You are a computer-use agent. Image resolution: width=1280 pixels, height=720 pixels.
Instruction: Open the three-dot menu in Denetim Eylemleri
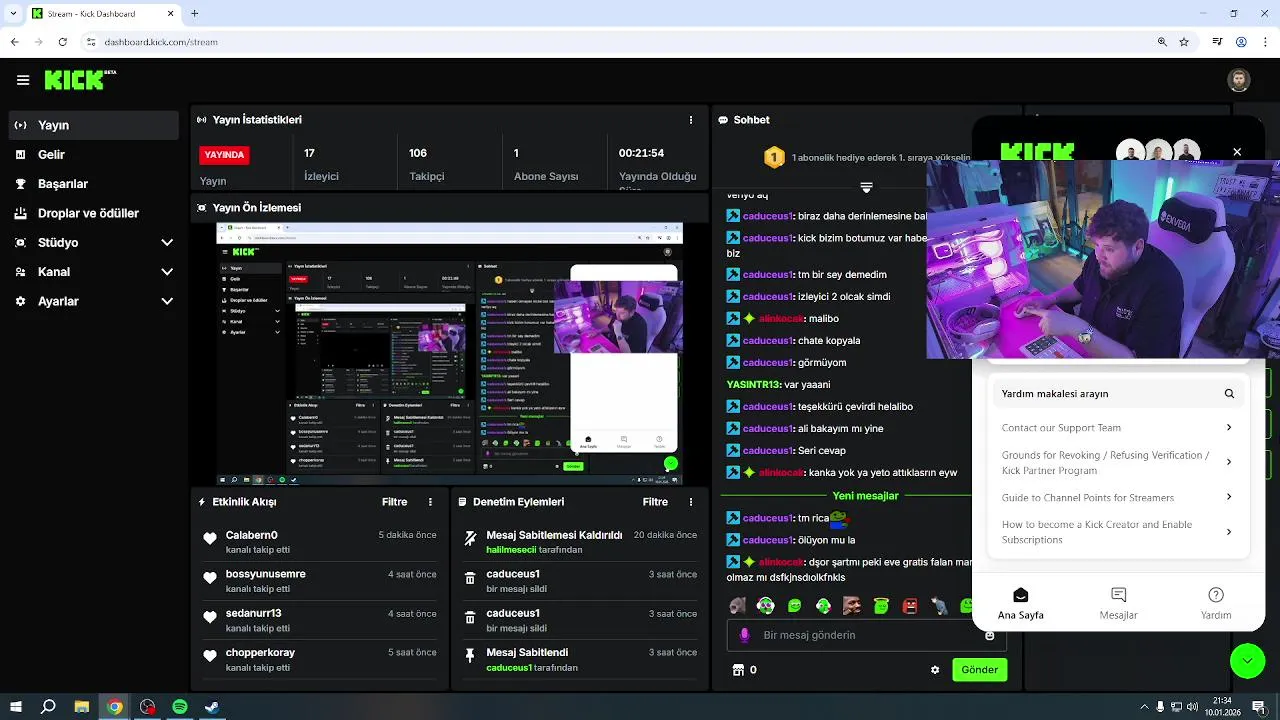(x=690, y=502)
